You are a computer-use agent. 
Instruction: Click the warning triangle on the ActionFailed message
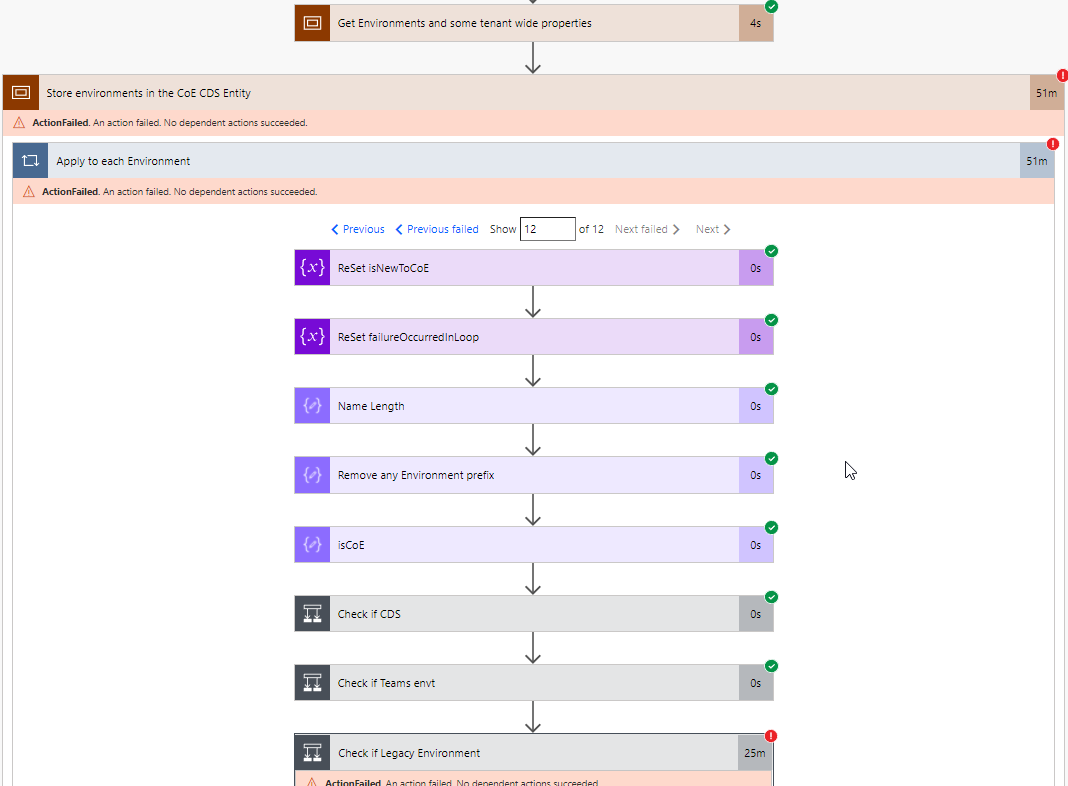(18, 121)
